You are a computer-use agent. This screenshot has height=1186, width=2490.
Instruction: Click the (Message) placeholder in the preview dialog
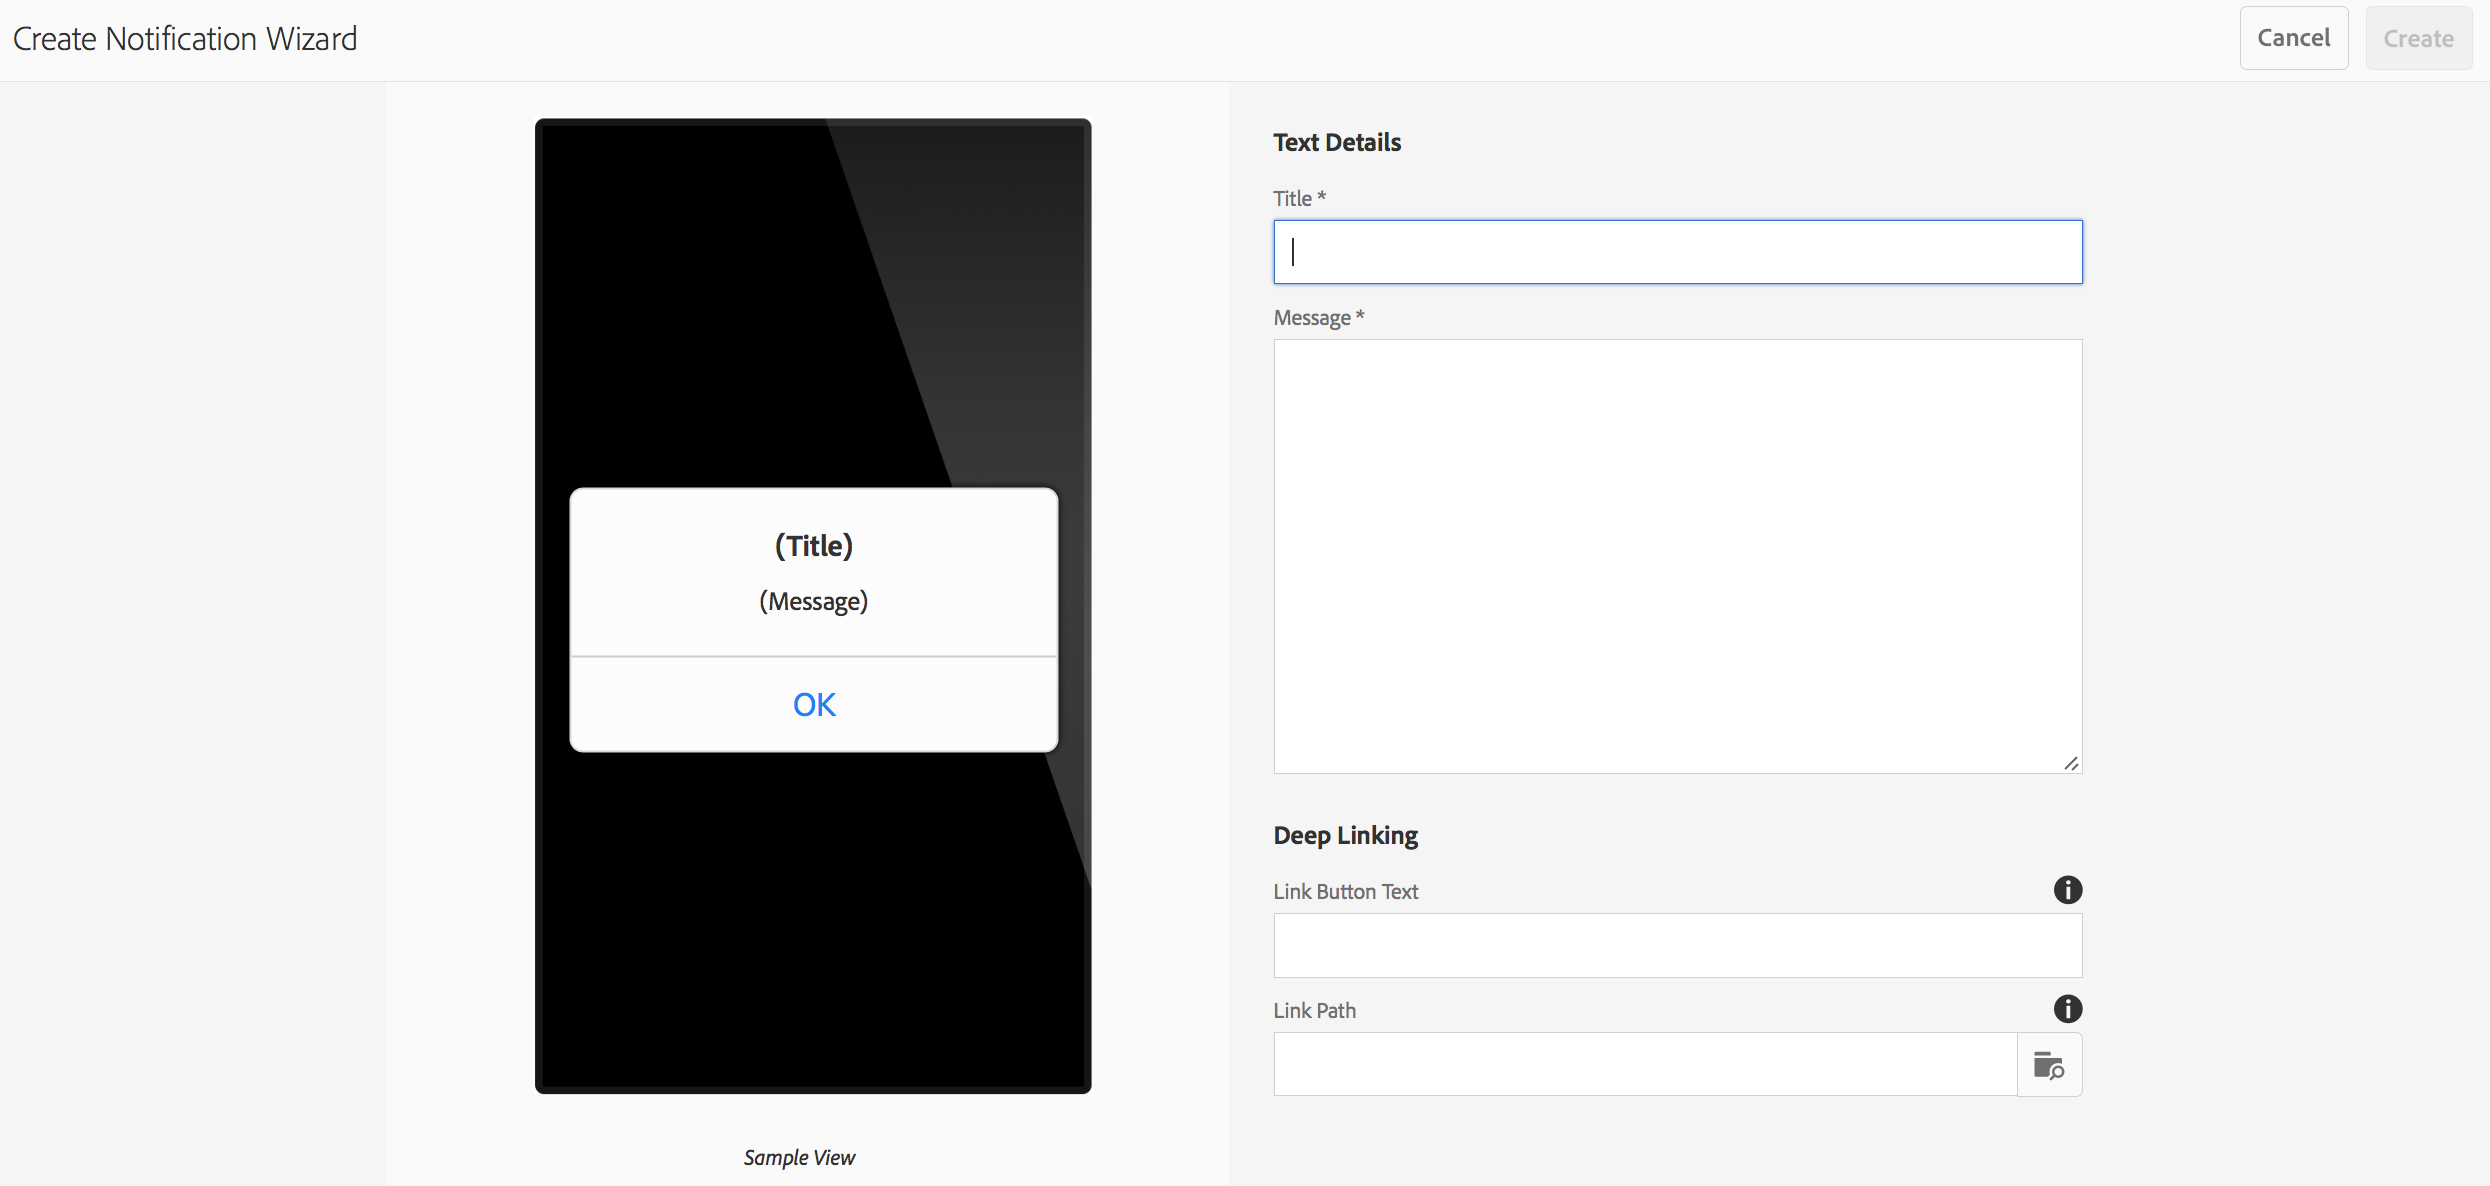coord(814,602)
